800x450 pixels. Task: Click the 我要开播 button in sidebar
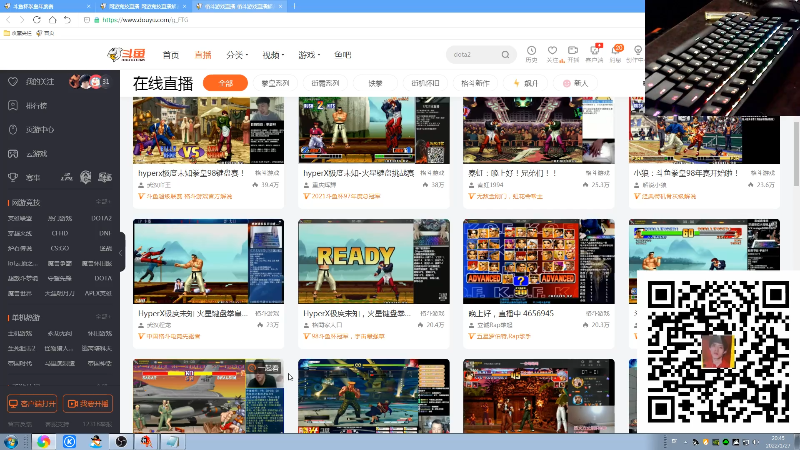(88, 404)
